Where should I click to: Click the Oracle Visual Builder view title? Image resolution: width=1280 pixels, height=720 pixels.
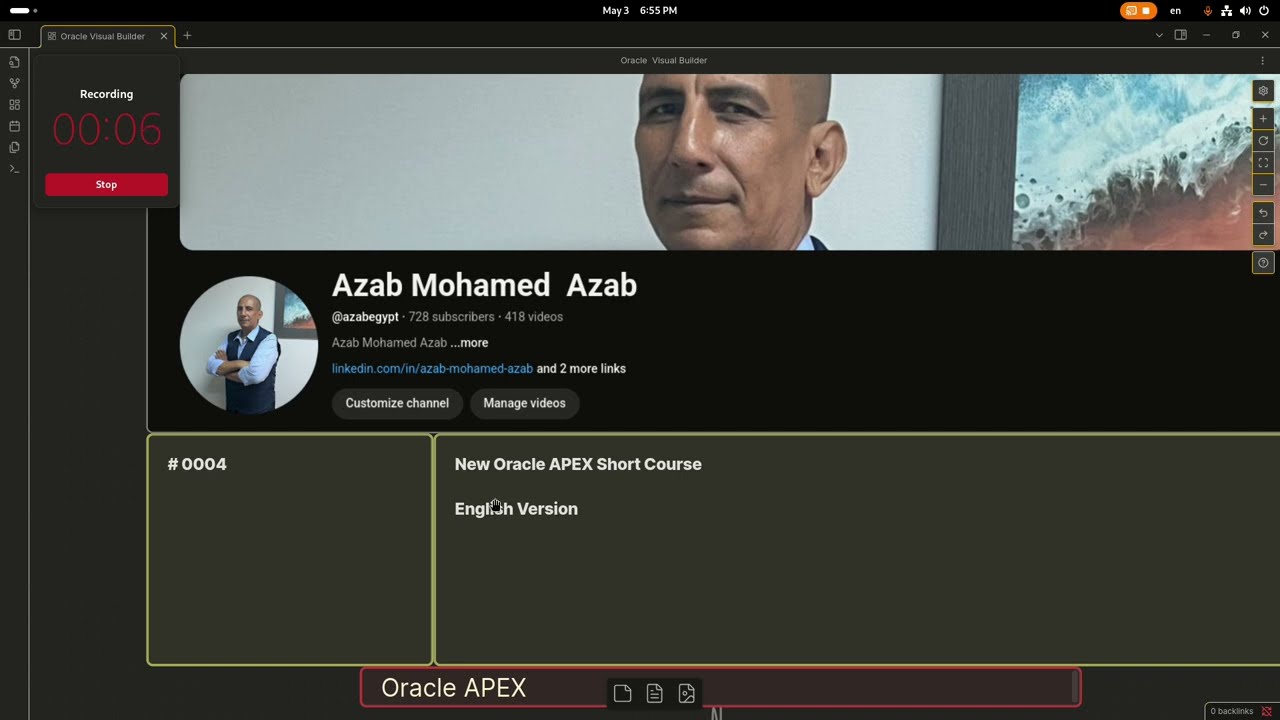coord(663,60)
